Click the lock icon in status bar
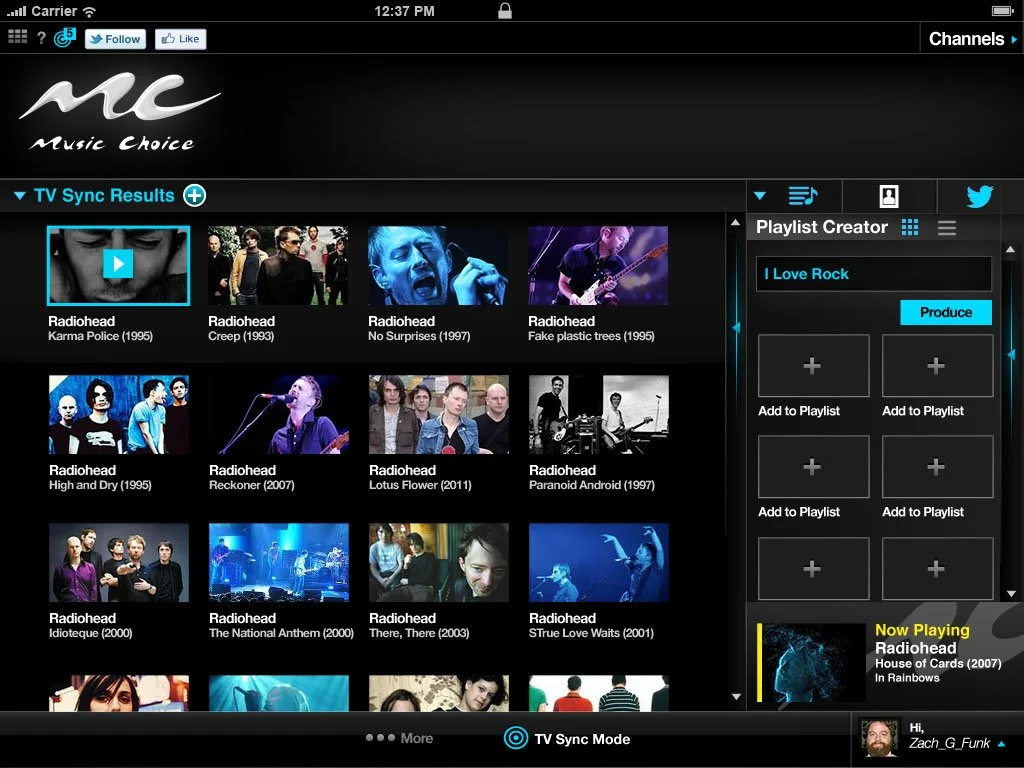The height and width of the screenshot is (768, 1024). pyautogui.click(x=504, y=10)
